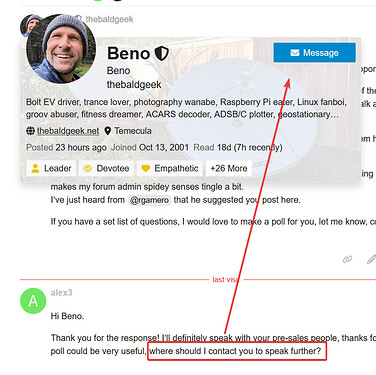376x375 pixels.
Task: Click the location pin icon near Temecula
Action: [x=107, y=131]
